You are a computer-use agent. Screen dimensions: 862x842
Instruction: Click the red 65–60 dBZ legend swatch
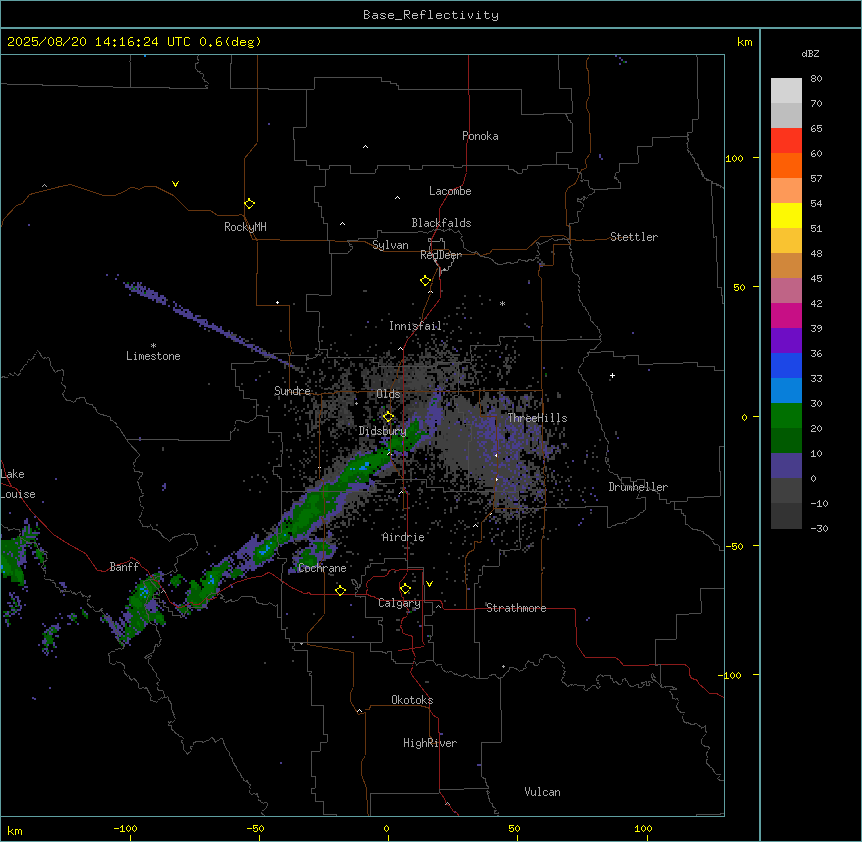pos(786,141)
